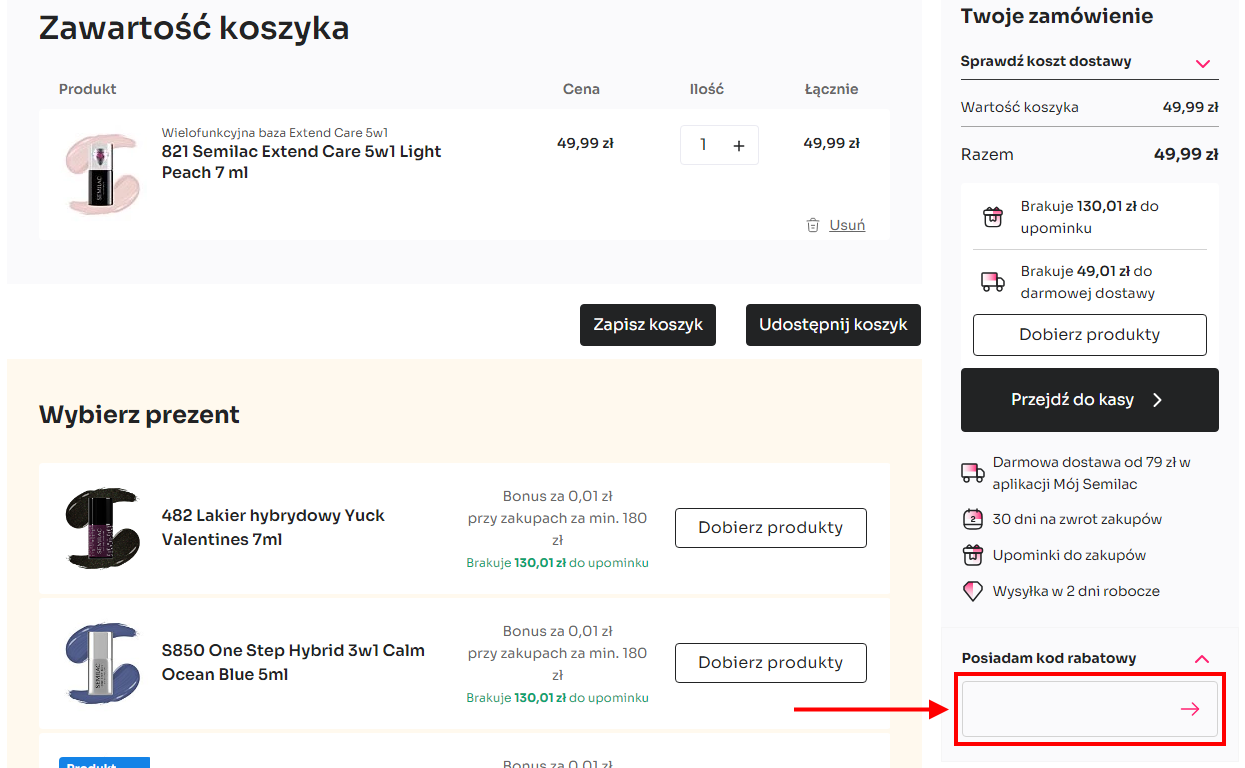Click the Udostępnij koszyk button
The image size is (1245, 768).
[833, 325]
